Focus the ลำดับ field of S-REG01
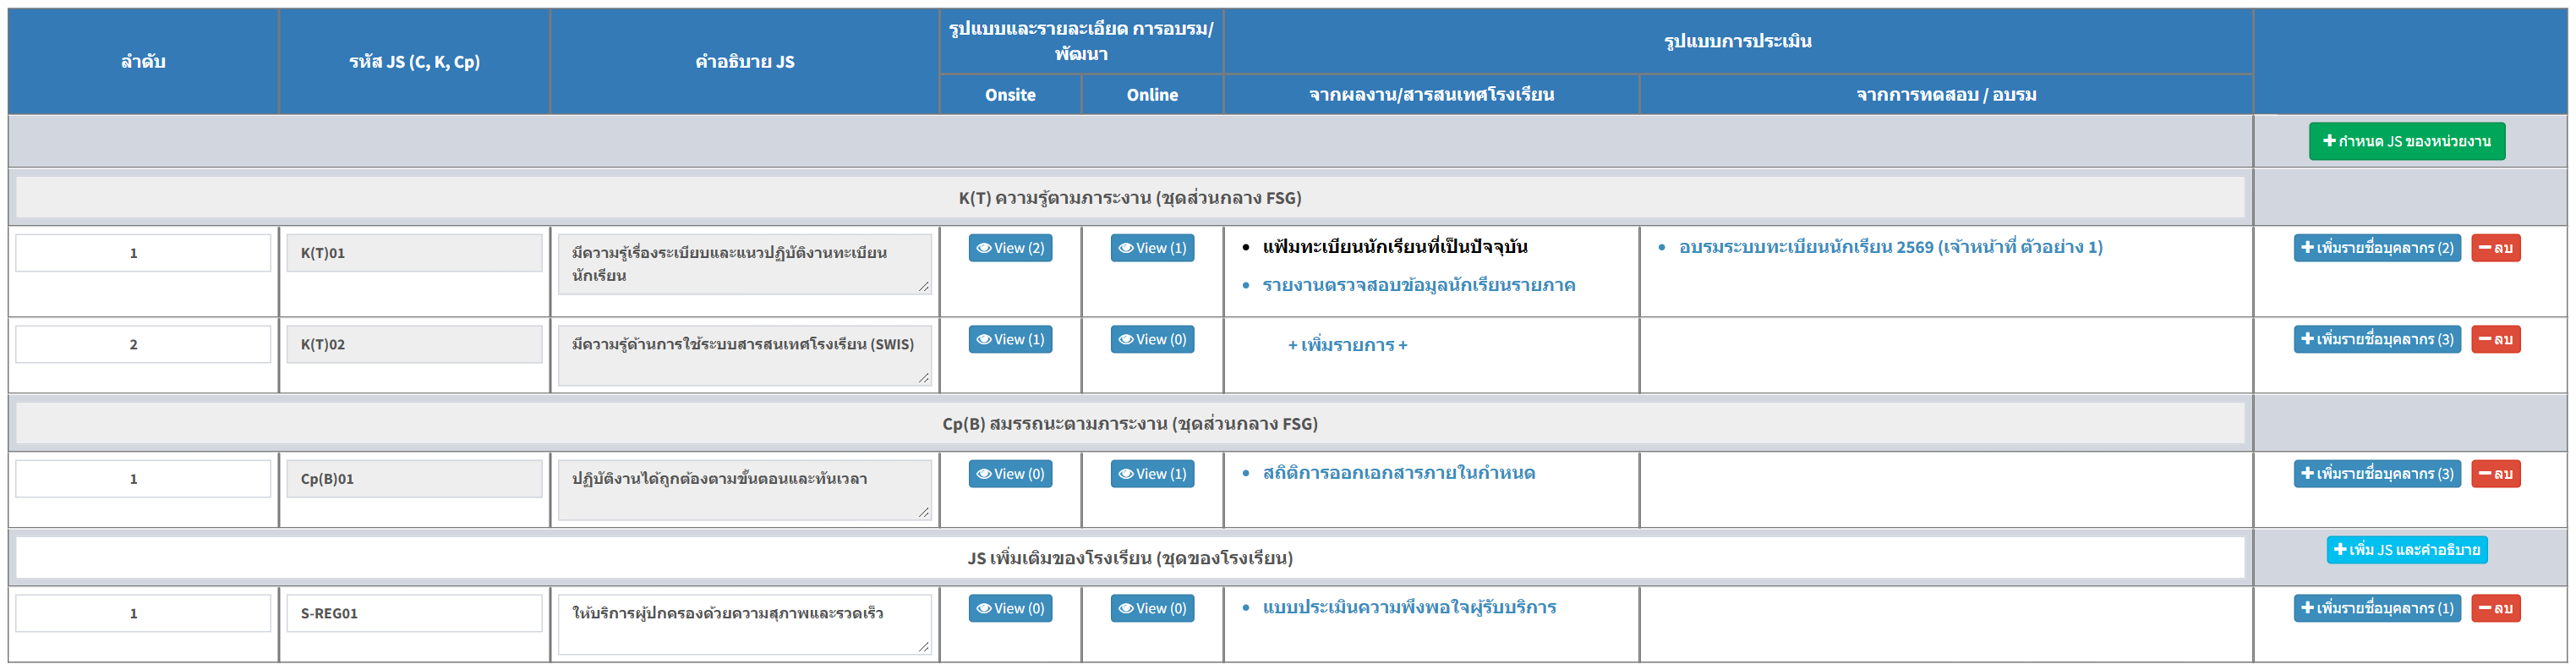 tap(143, 613)
